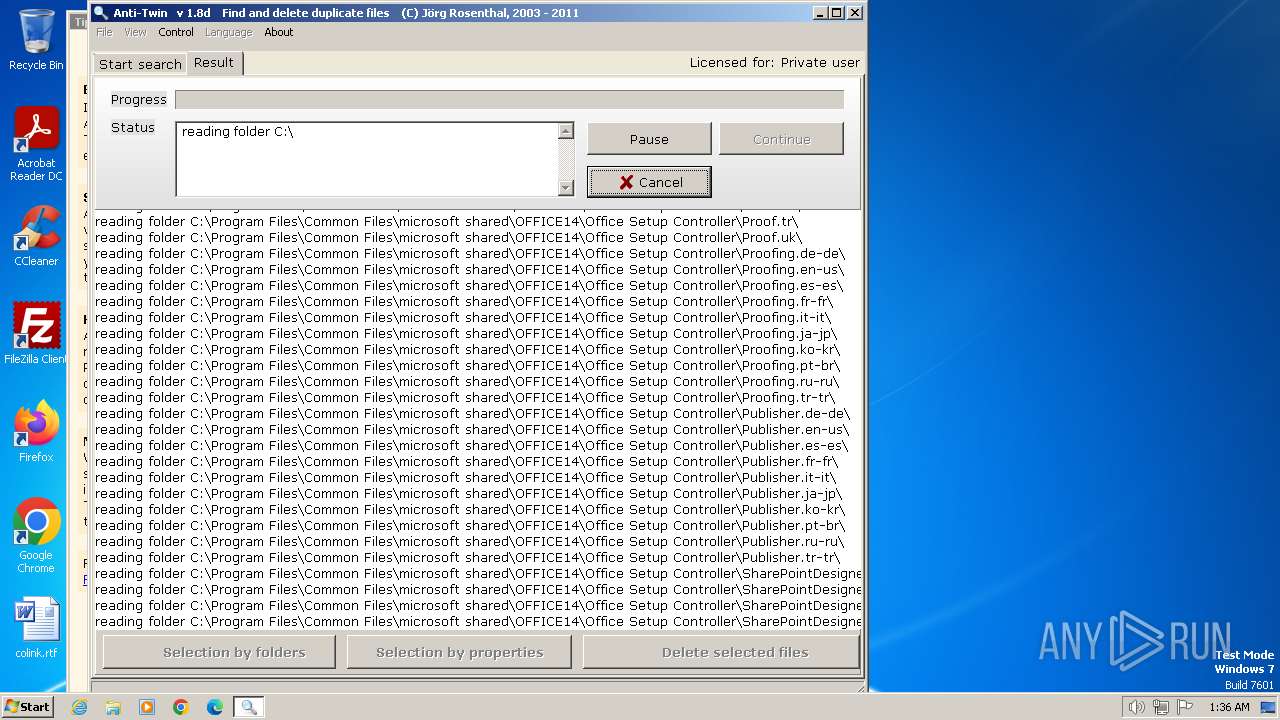Open FileZilla Client desktop icon
1280x720 pixels.
(36, 334)
